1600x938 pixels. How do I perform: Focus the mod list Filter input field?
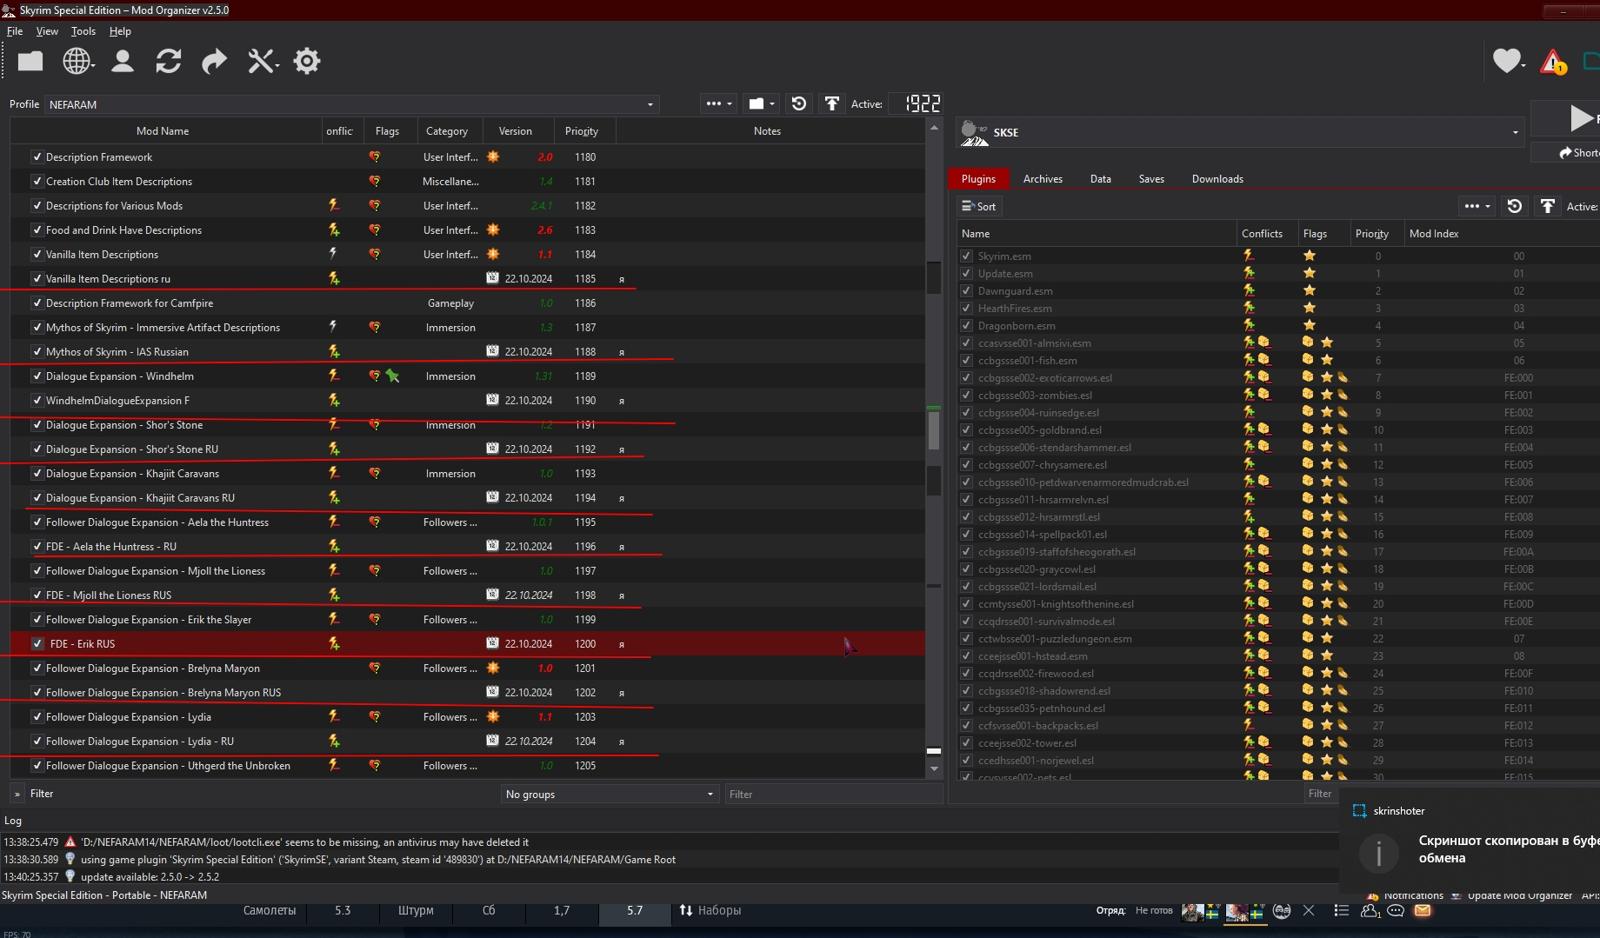(x=832, y=794)
